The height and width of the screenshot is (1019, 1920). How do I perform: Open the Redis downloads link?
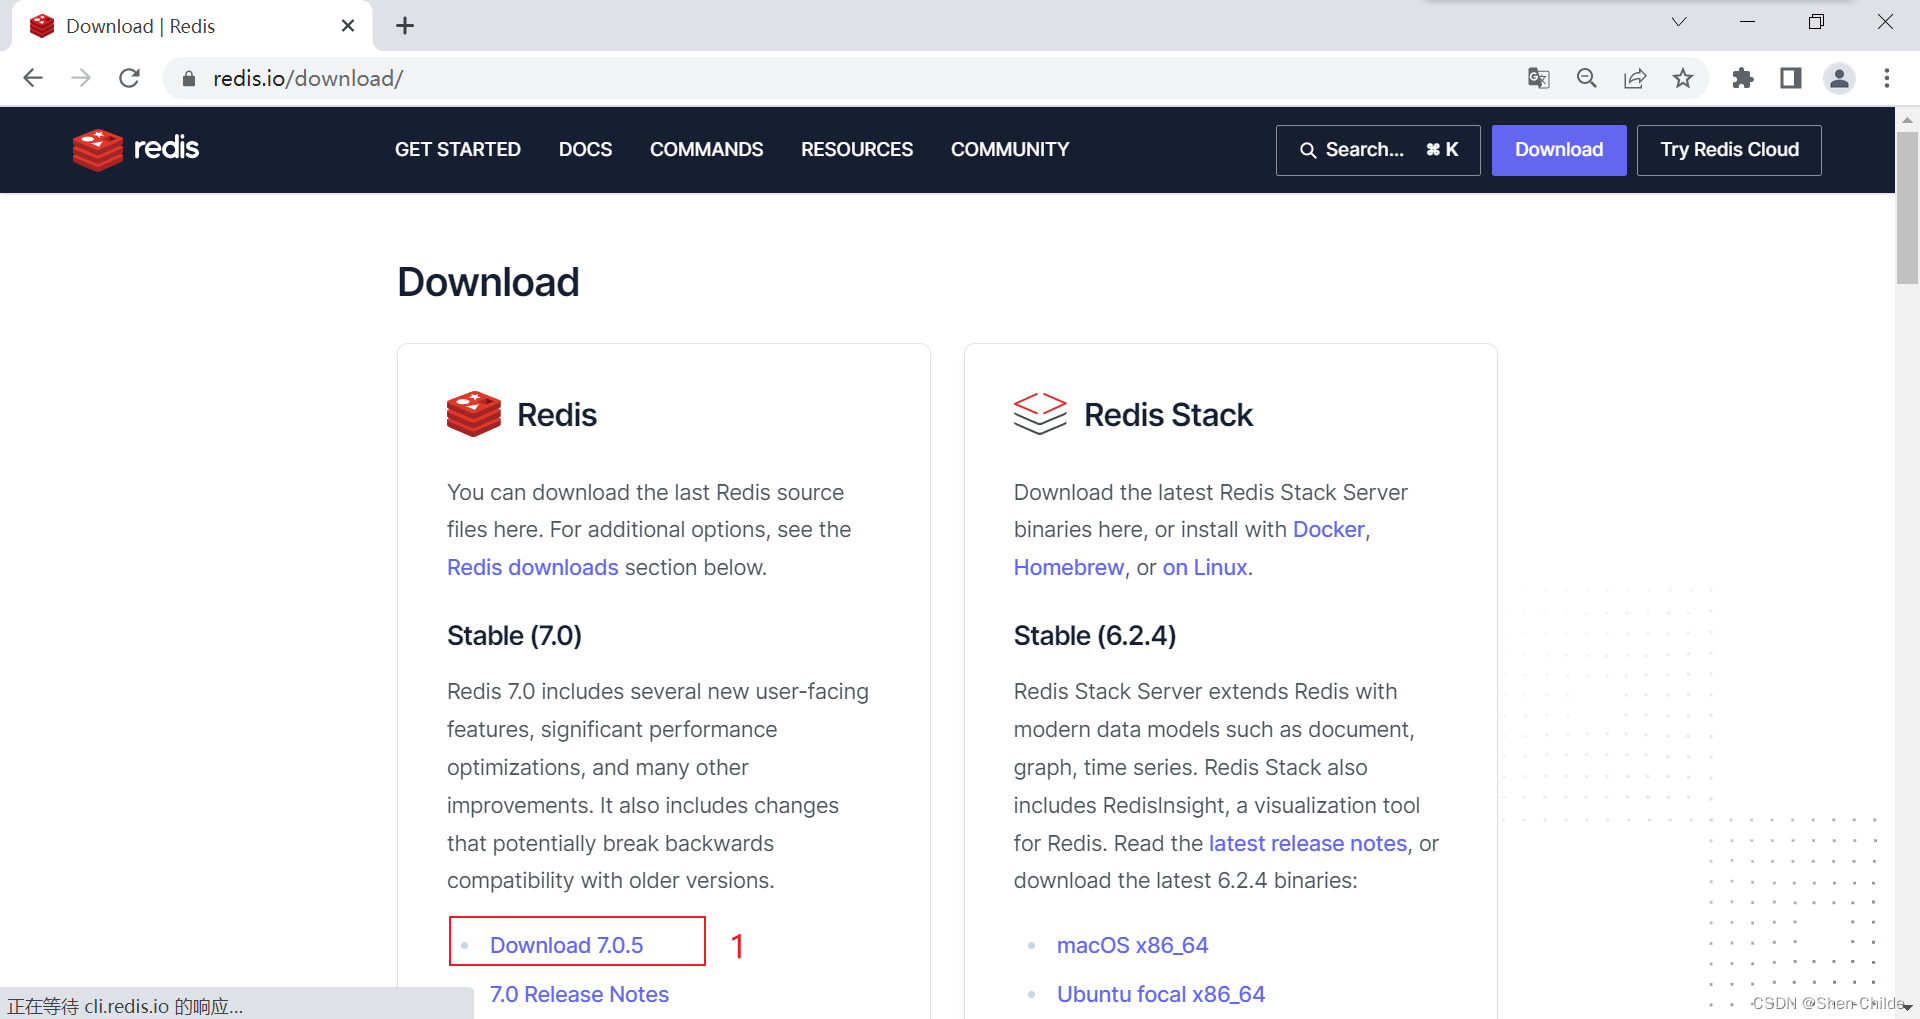[532, 567]
